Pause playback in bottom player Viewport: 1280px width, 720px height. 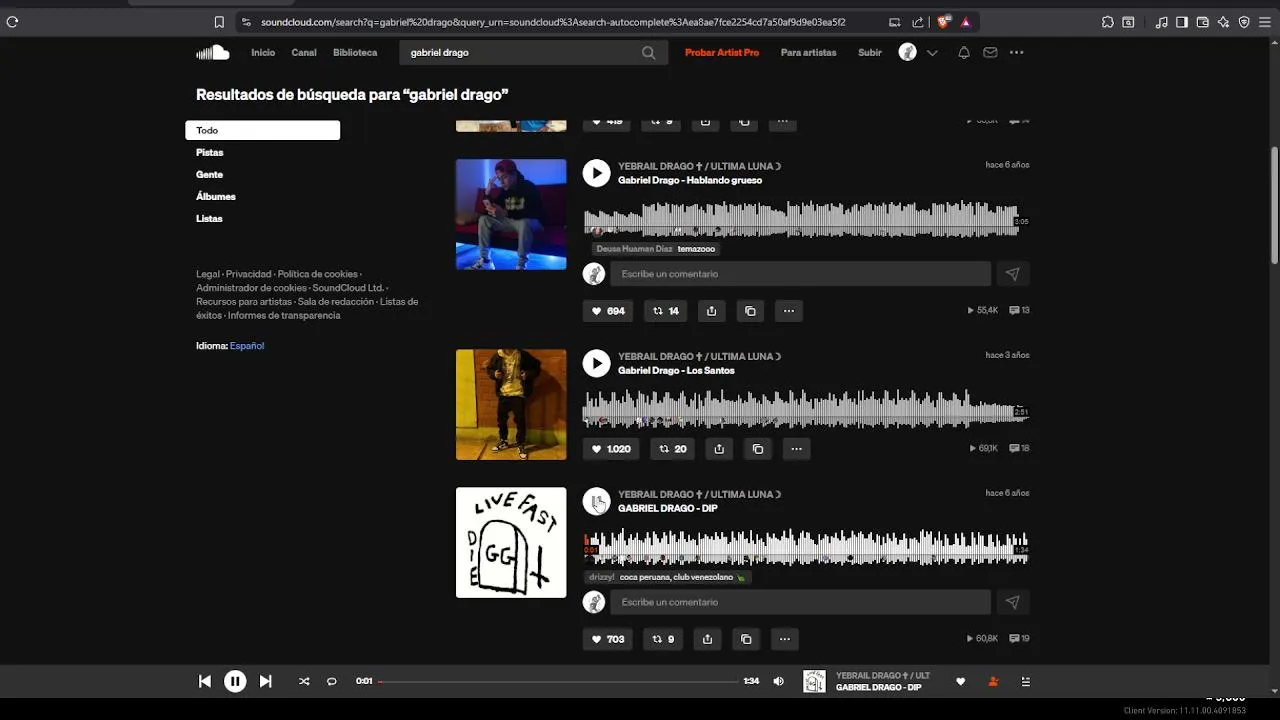(x=235, y=681)
